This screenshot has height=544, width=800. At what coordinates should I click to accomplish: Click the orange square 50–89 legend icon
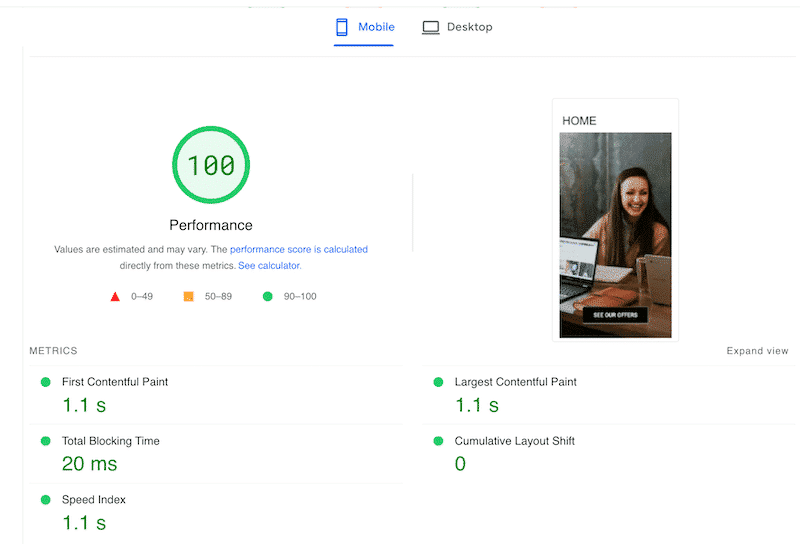pyautogui.click(x=188, y=296)
